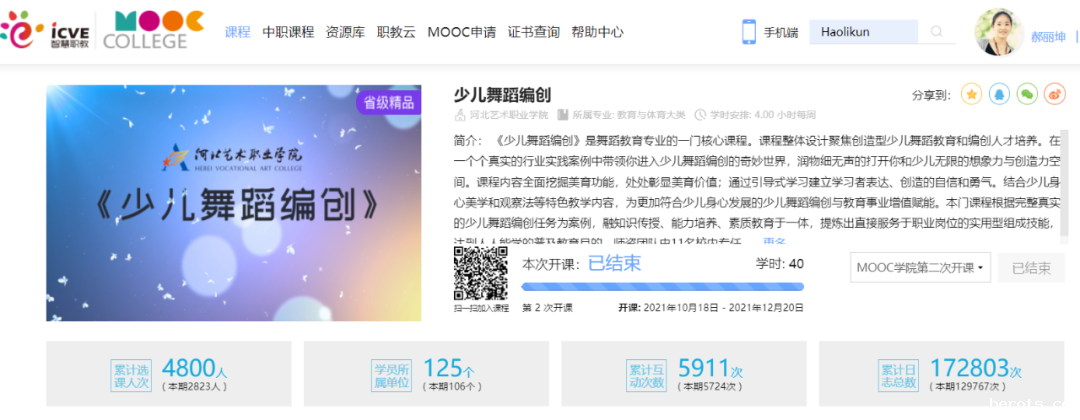The height and width of the screenshot is (420, 1080).
Task: Click the ICVE 智慧职教 logo
Action: (x=46, y=31)
